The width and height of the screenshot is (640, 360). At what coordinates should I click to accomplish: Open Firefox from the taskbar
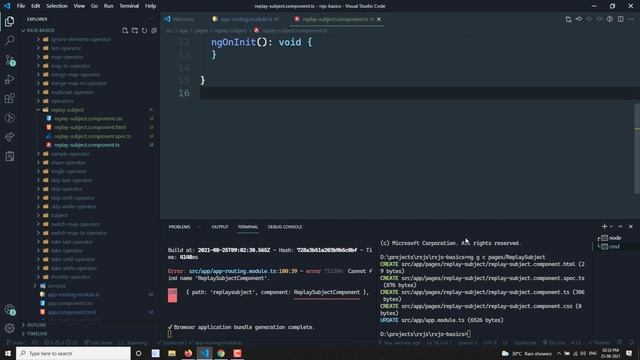click(x=188, y=353)
